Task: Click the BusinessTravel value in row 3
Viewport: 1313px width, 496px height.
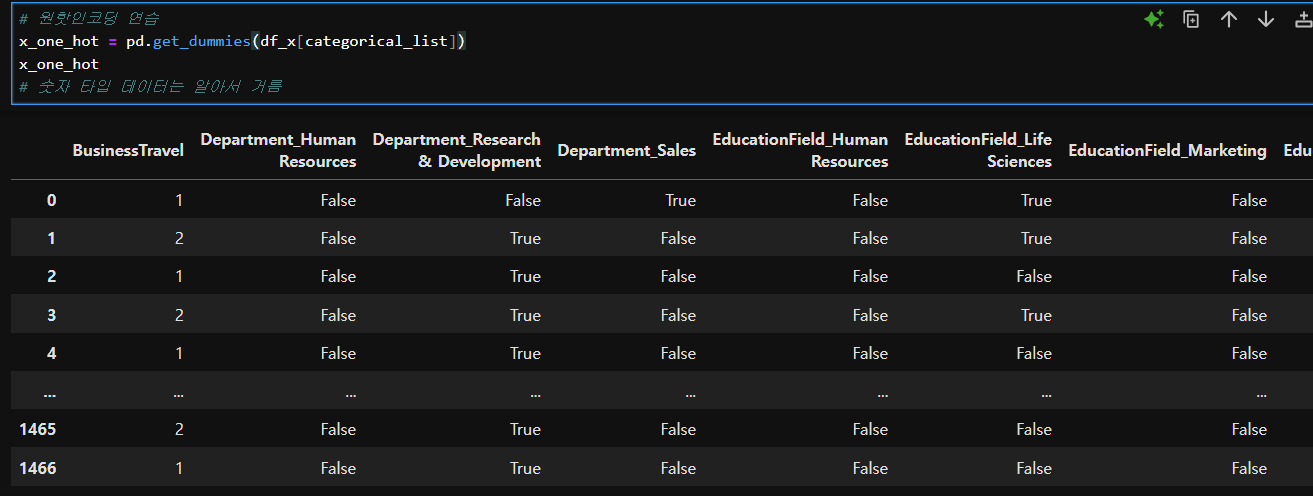Action: [x=179, y=315]
